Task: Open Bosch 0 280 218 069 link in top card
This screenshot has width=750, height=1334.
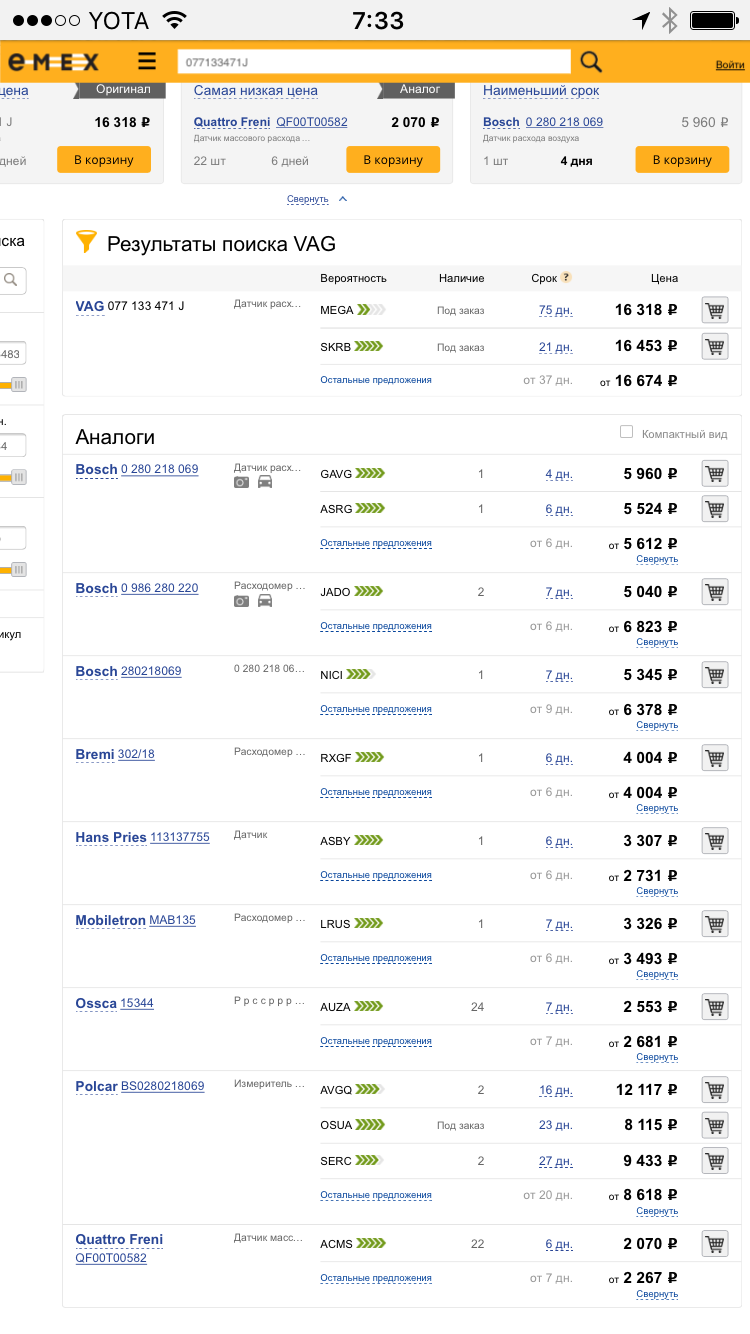Action: pos(564,122)
